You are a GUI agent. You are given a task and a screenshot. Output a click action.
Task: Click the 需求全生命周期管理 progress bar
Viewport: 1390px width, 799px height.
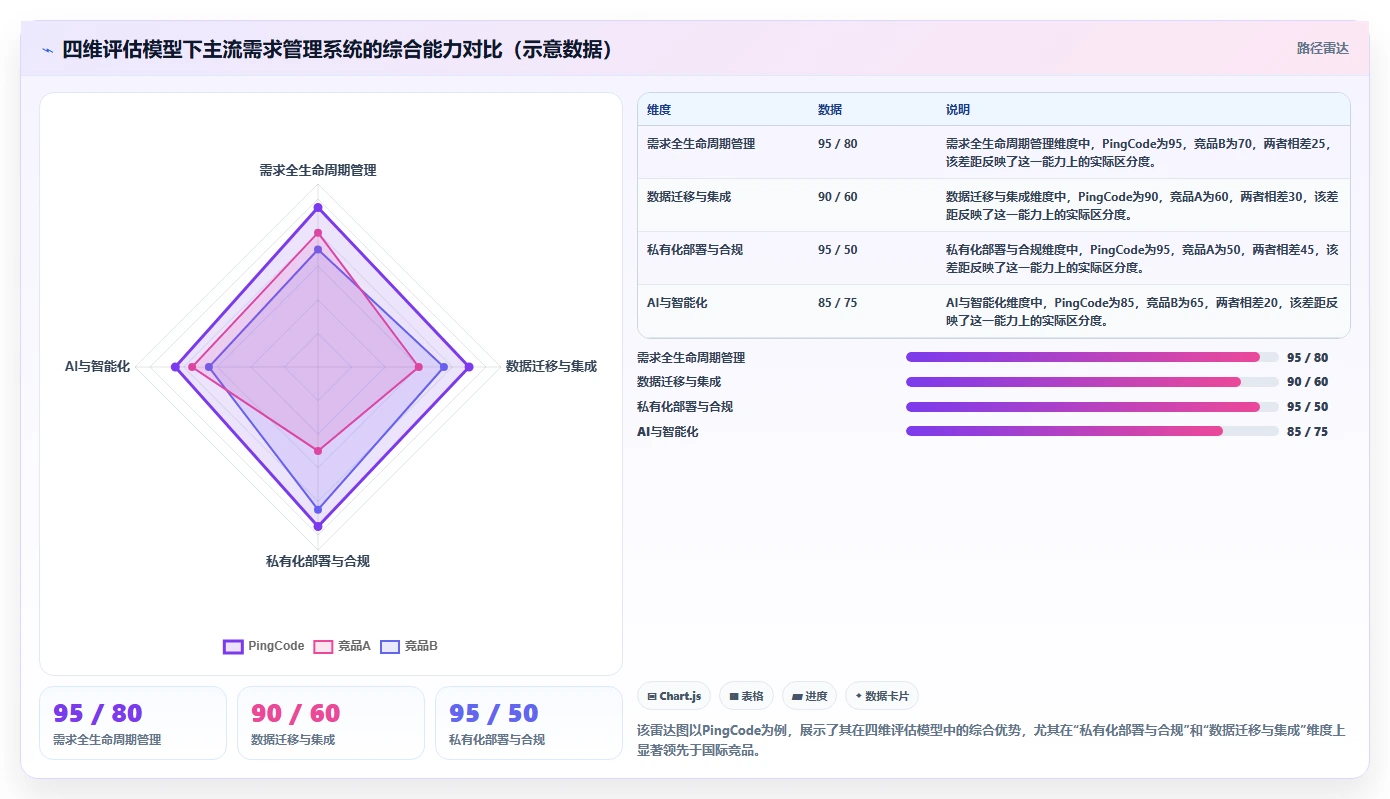point(1092,357)
